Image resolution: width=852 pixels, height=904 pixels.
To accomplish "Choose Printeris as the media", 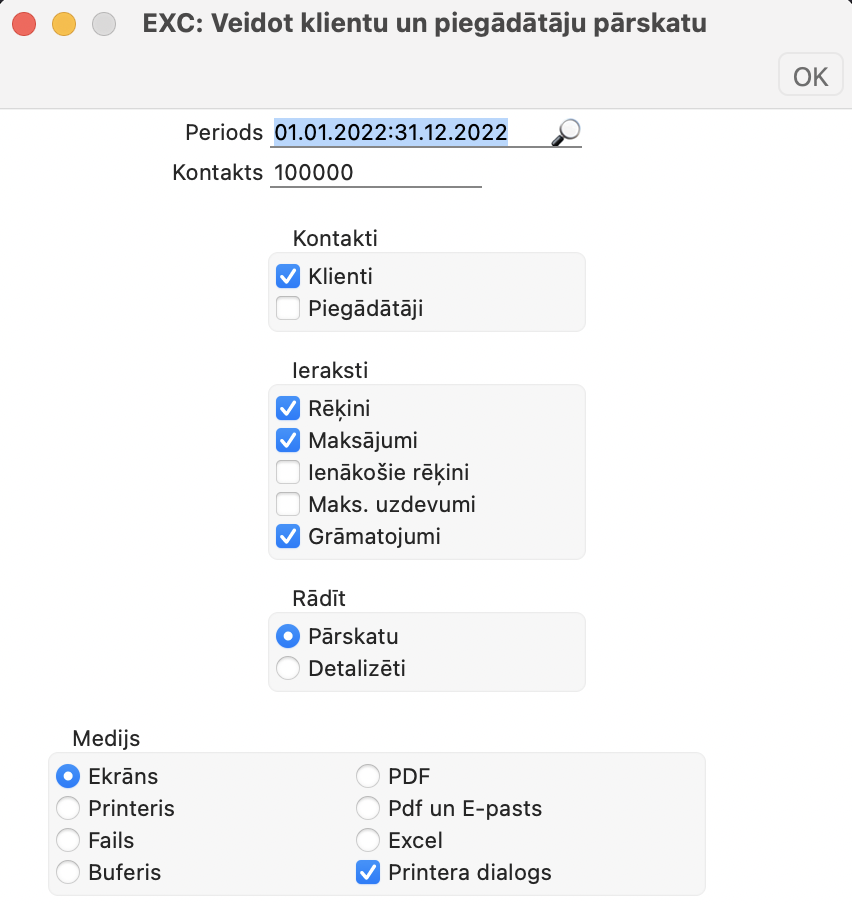I will click(x=68, y=808).
